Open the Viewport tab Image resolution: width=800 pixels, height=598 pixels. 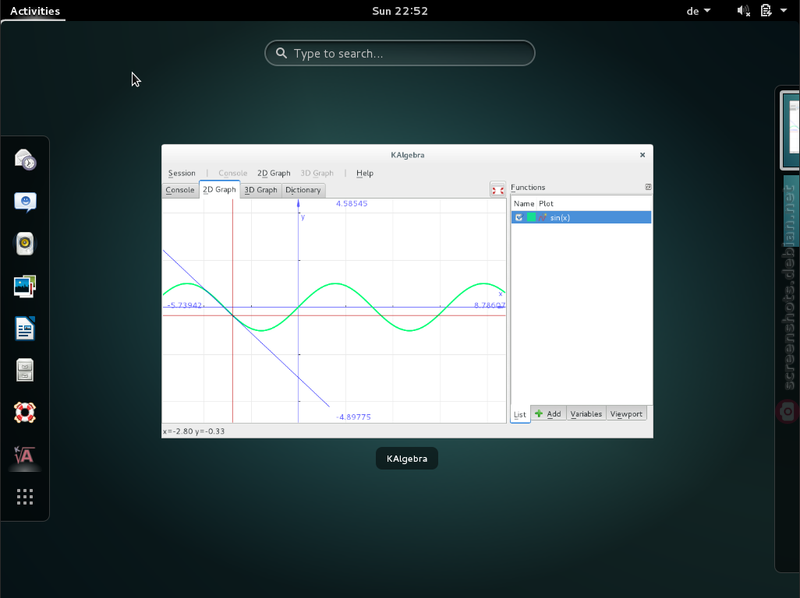pyautogui.click(x=626, y=414)
